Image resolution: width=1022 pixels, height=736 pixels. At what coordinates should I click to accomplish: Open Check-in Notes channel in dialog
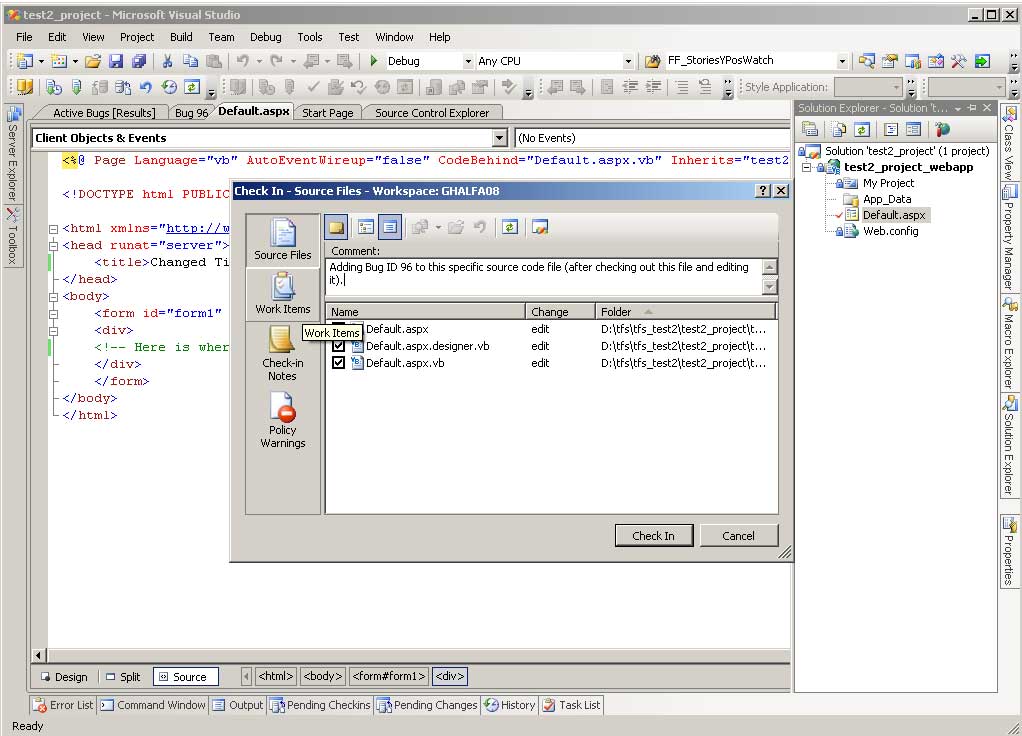pos(282,353)
